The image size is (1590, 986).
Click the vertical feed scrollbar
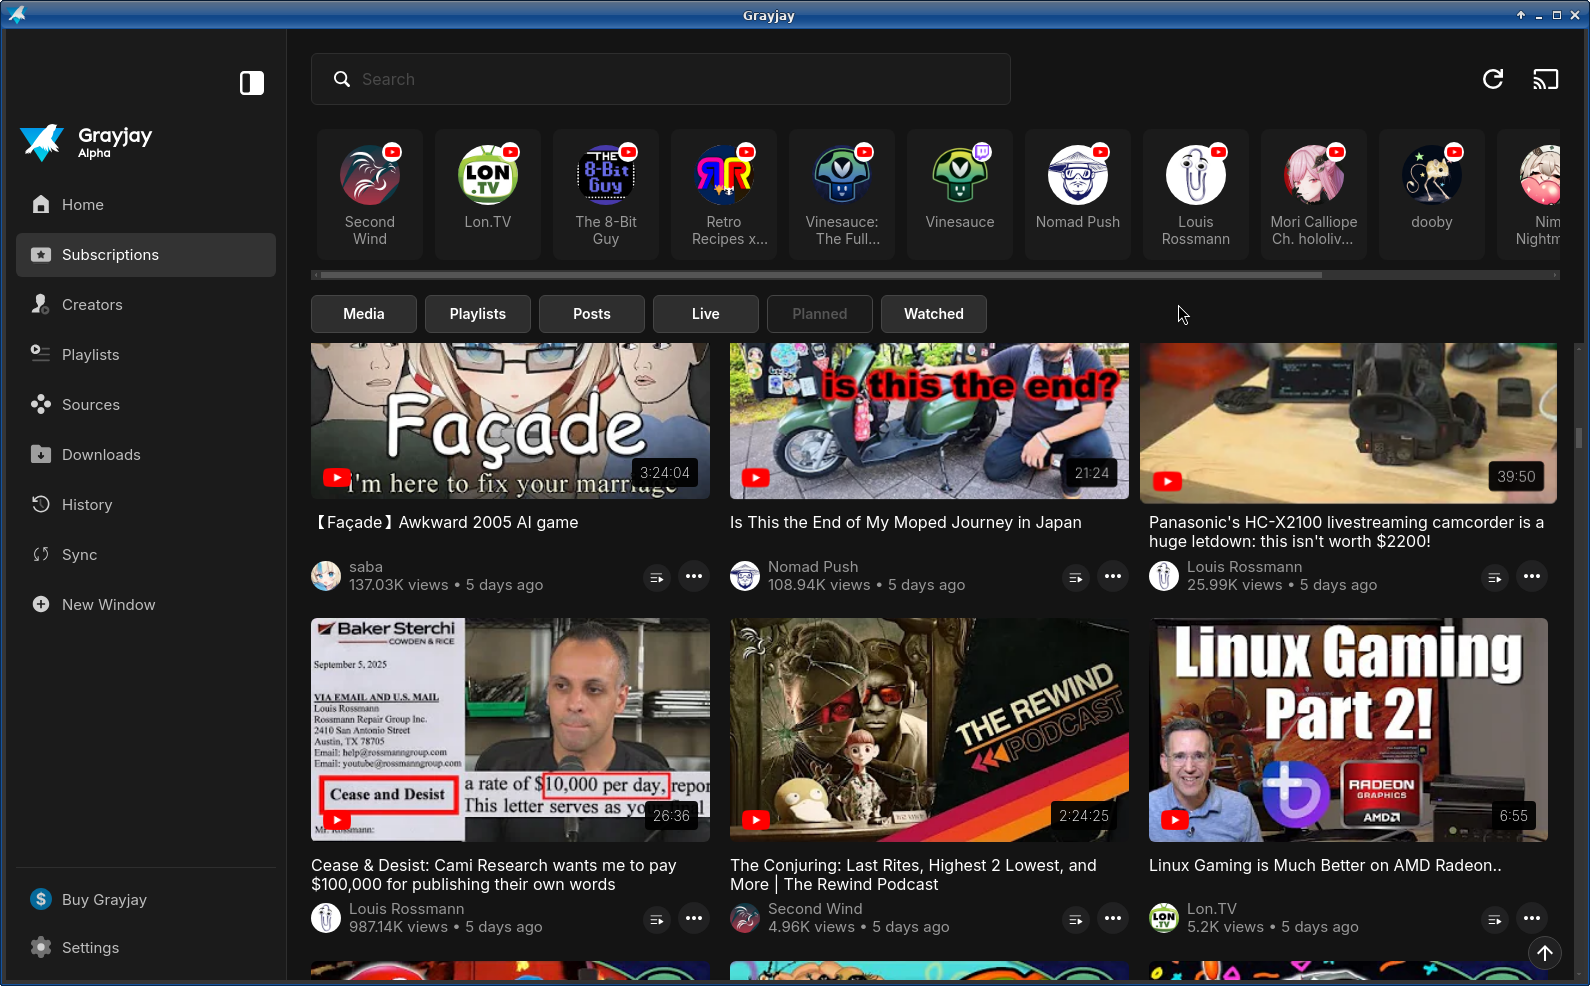[x=1579, y=438]
